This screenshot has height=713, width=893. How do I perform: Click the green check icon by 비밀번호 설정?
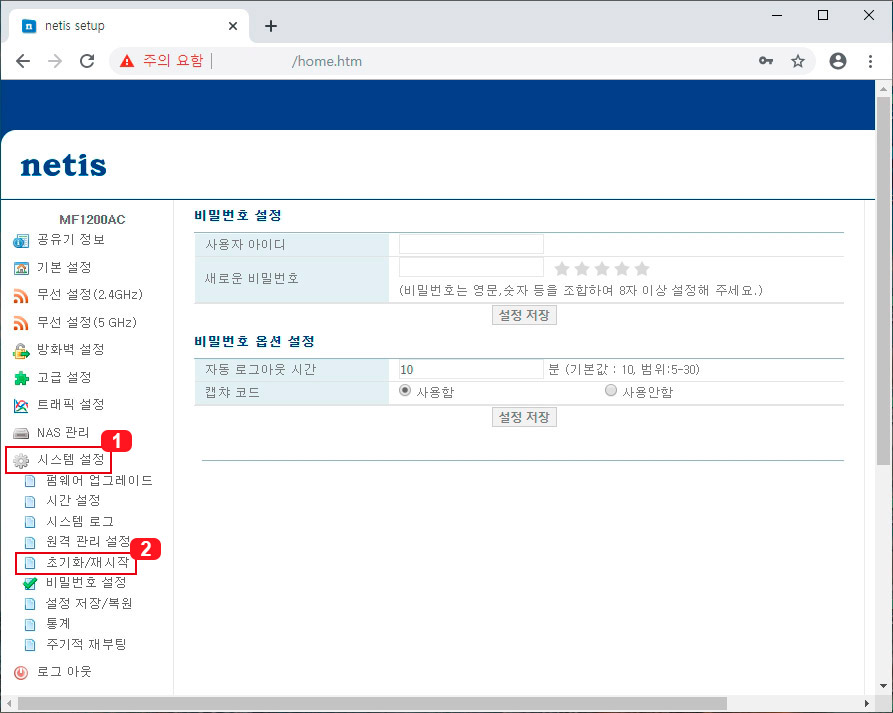click(x=30, y=584)
